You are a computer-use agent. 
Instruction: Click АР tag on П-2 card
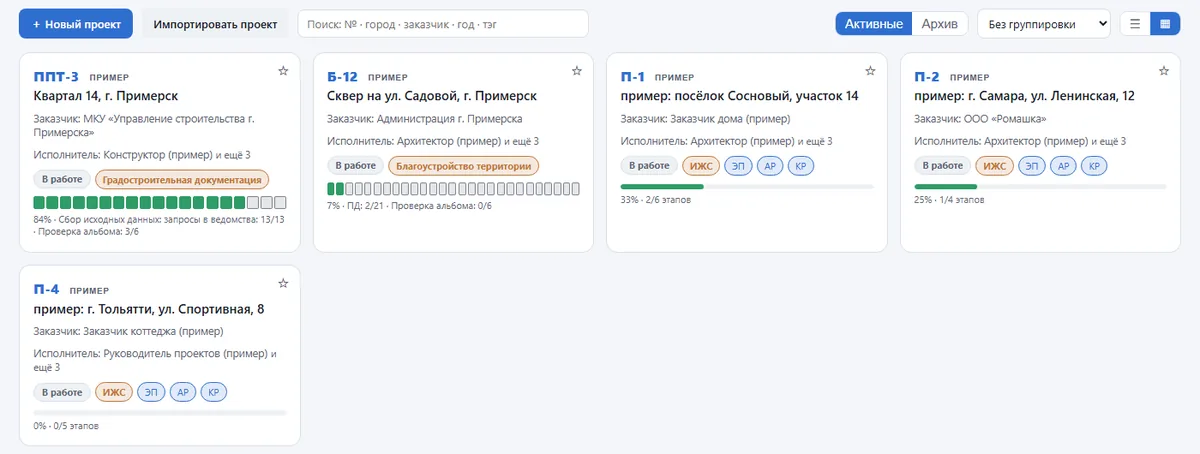[x=1065, y=166]
